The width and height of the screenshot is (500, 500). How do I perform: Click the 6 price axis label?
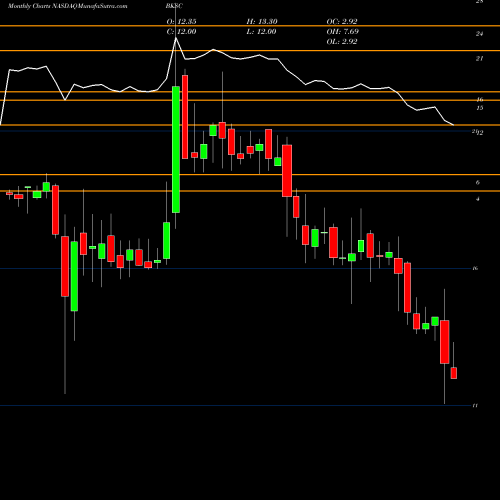click(478, 182)
